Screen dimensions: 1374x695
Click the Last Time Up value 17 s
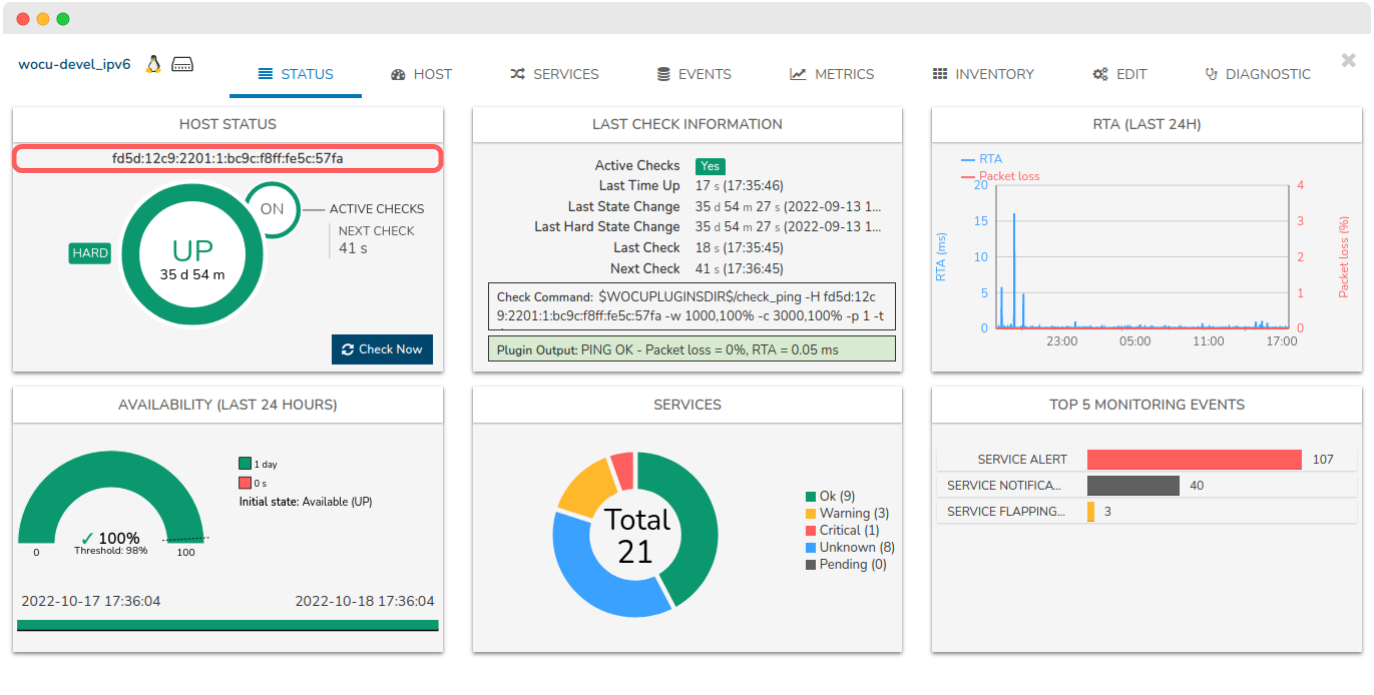[739, 186]
